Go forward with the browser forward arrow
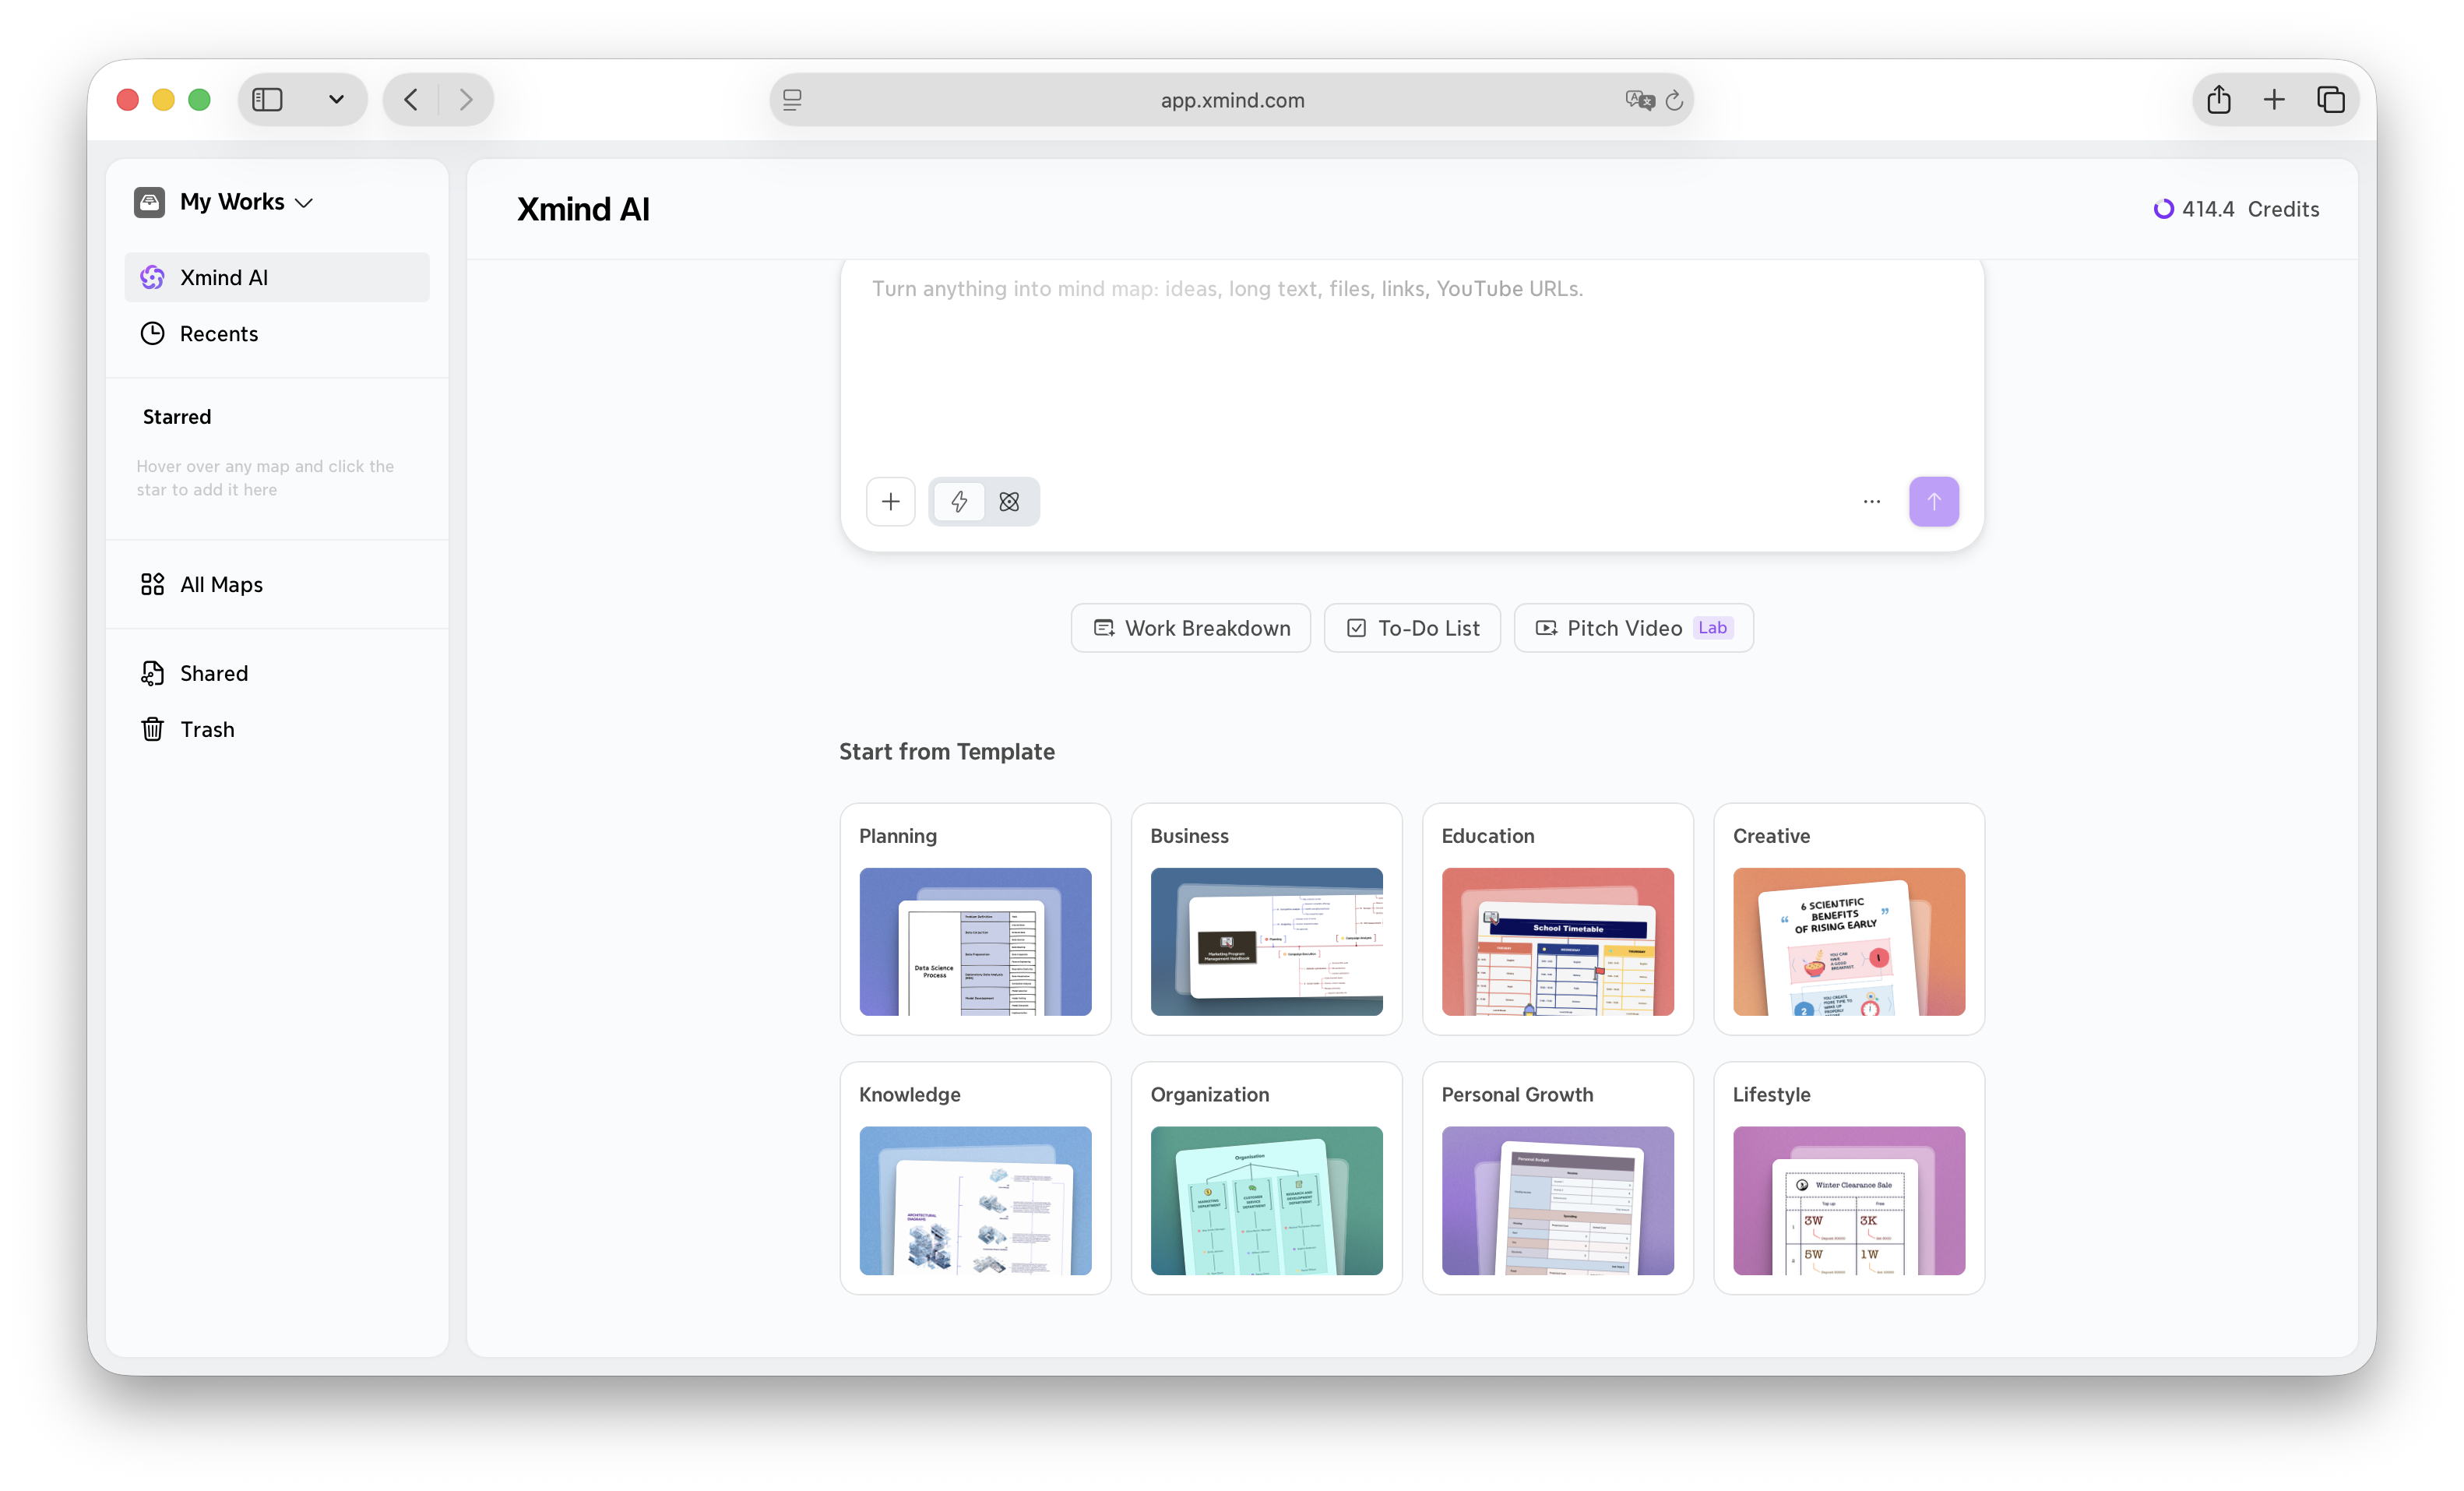 [x=465, y=99]
